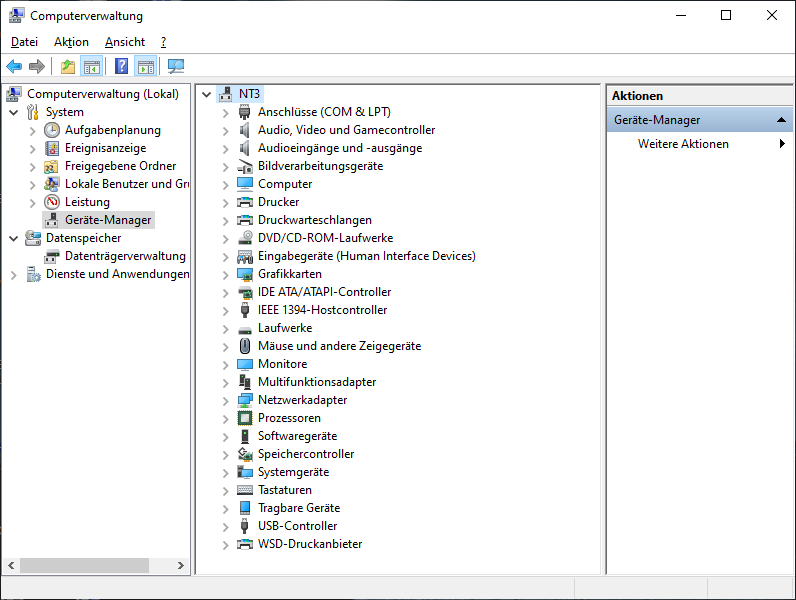Click the Grafikkarten icon

pos(245,274)
